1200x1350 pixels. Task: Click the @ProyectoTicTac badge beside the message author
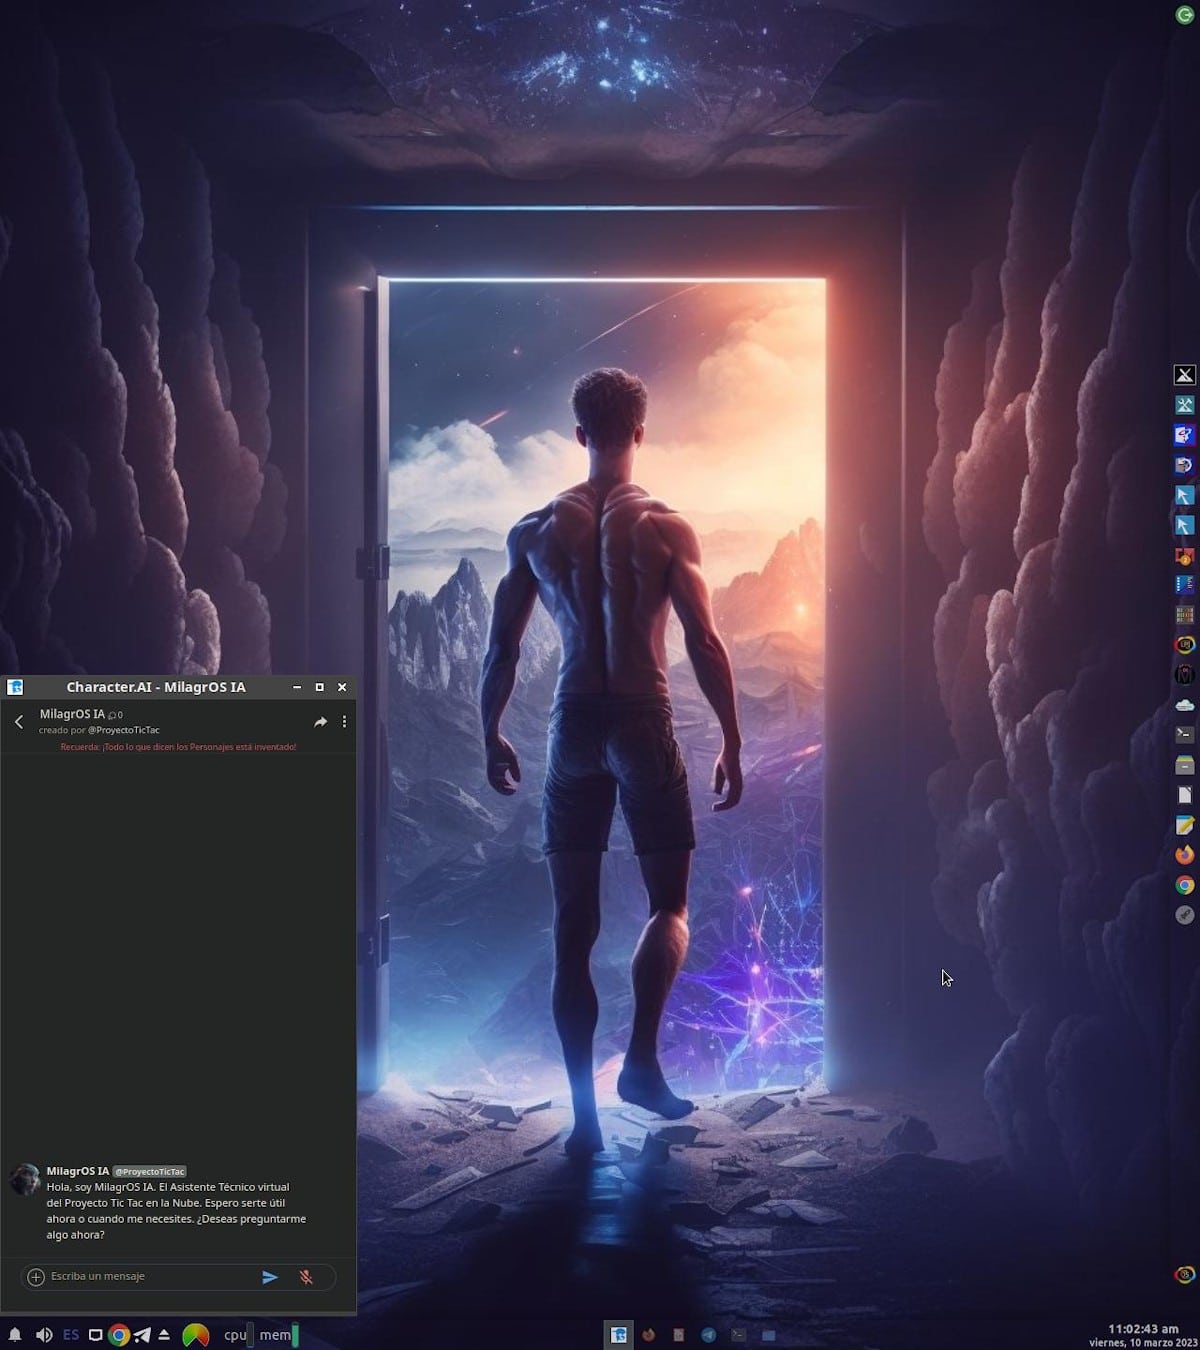click(x=149, y=1171)
